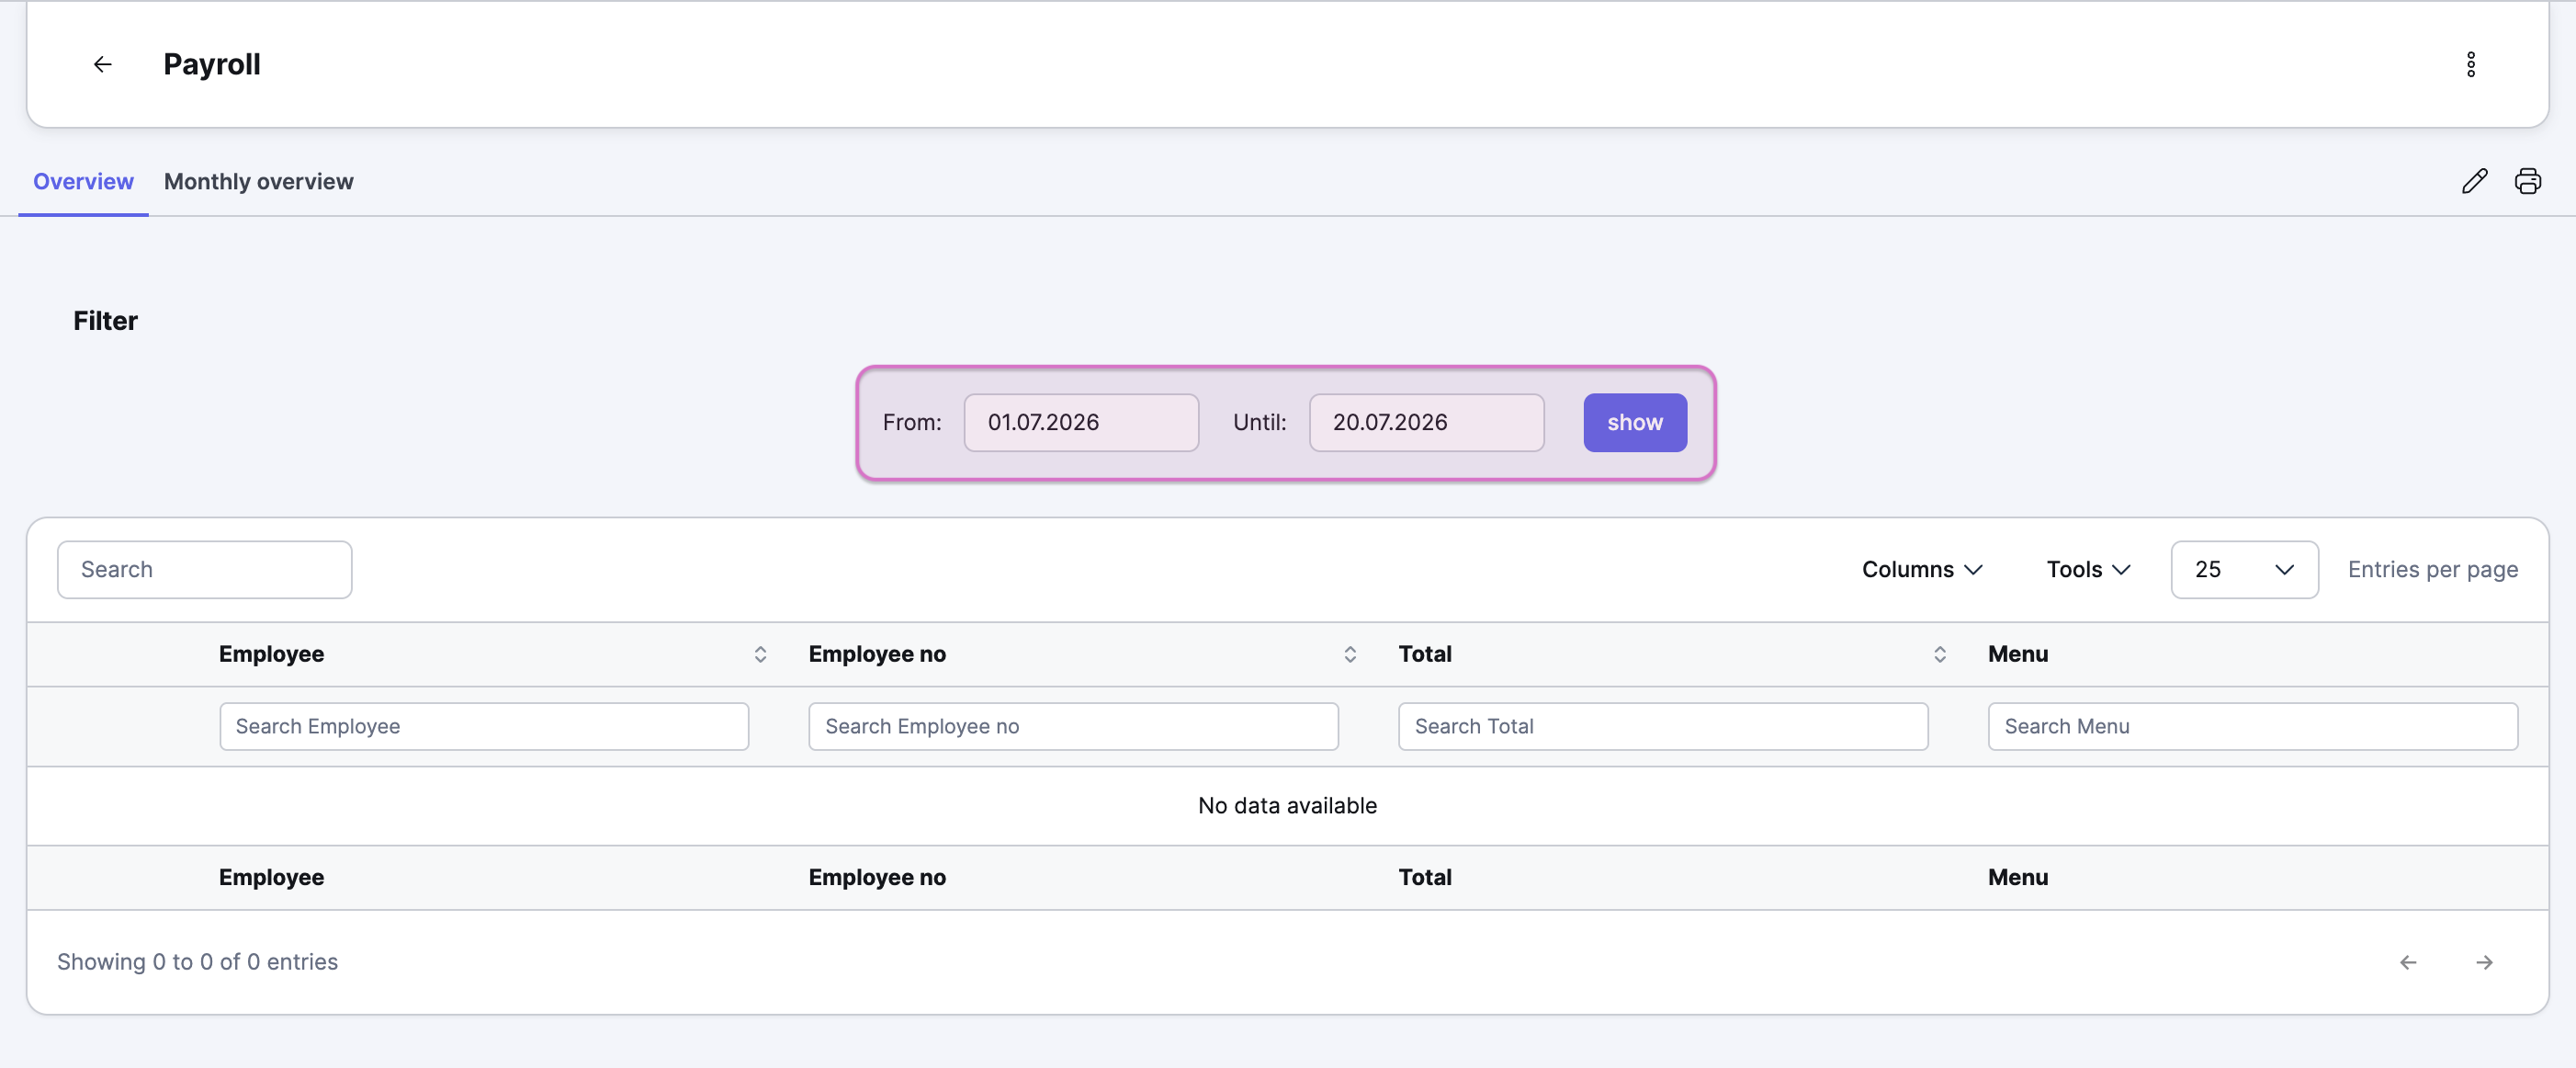Focus the main Search box
Viewport: 2576px width, 1068px height.
[x=204, y=570]
